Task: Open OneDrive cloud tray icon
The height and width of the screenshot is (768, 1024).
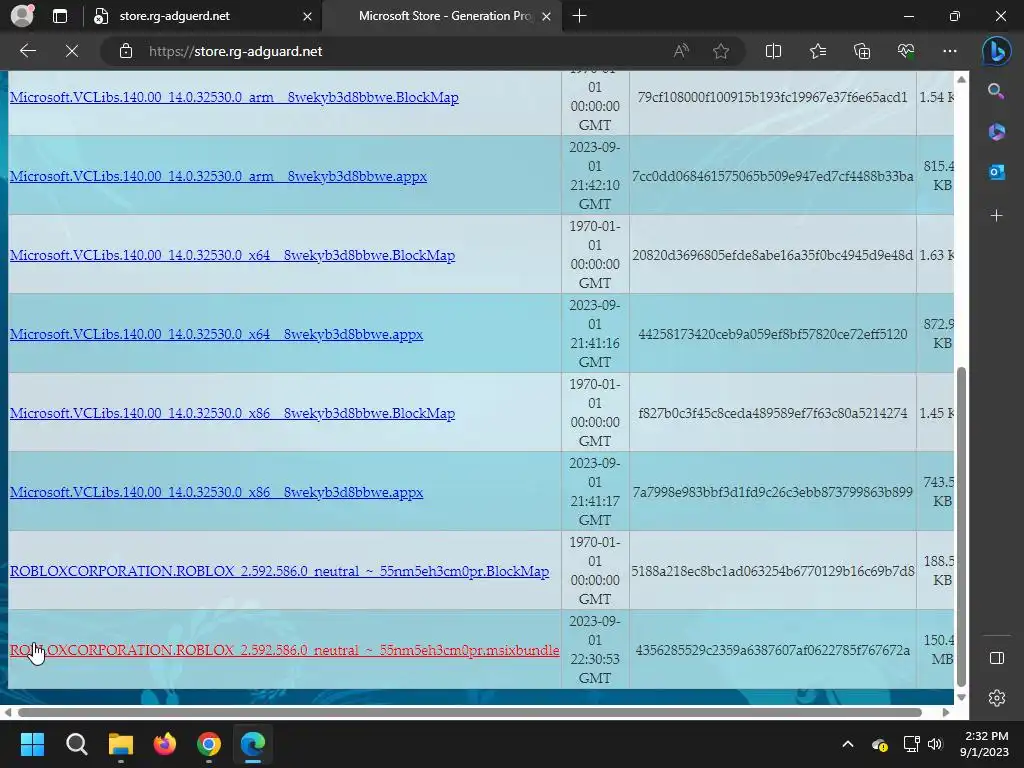Action: tap(880, 744)
